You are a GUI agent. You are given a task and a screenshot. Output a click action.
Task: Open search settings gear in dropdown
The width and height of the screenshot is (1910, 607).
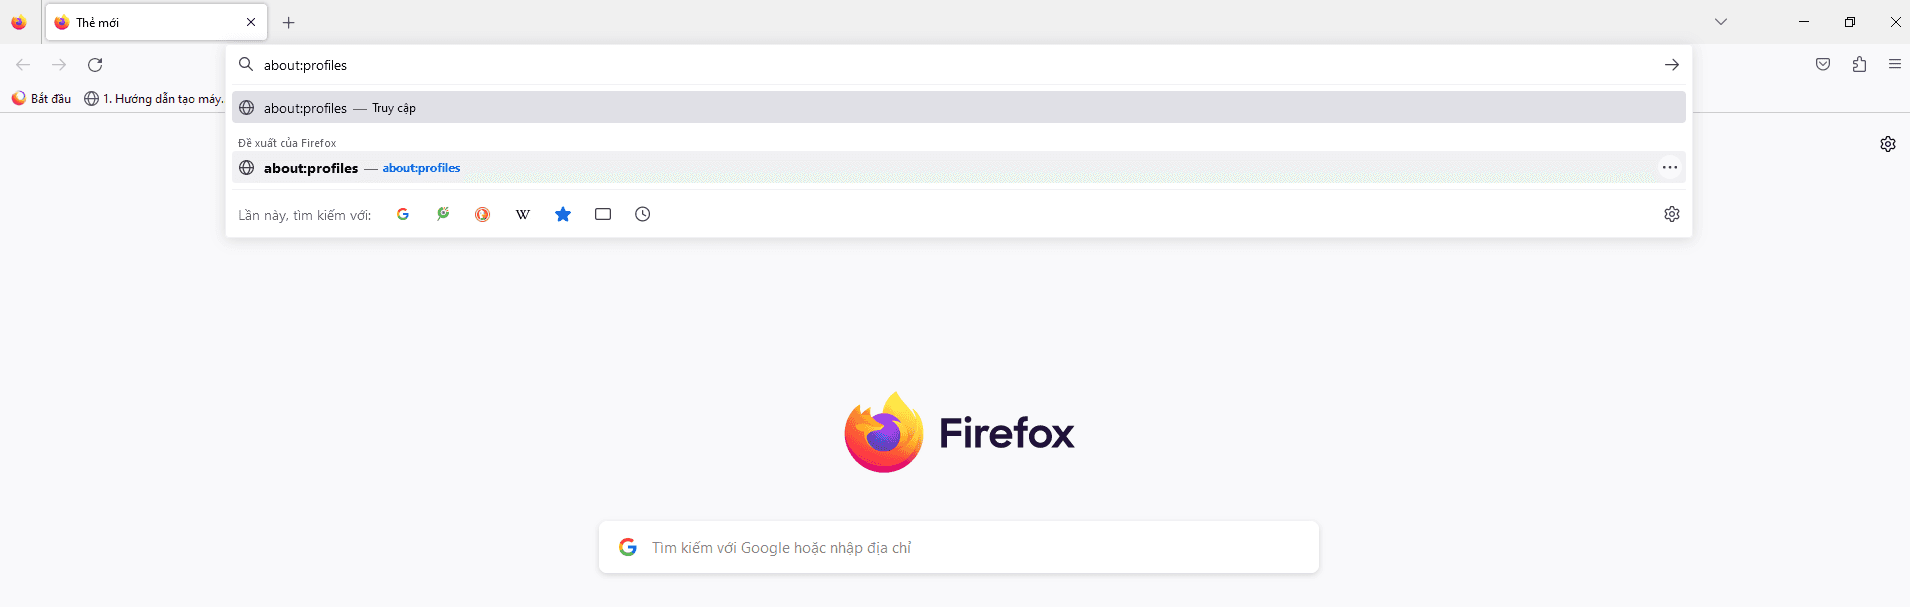[x=1672, y=214]
